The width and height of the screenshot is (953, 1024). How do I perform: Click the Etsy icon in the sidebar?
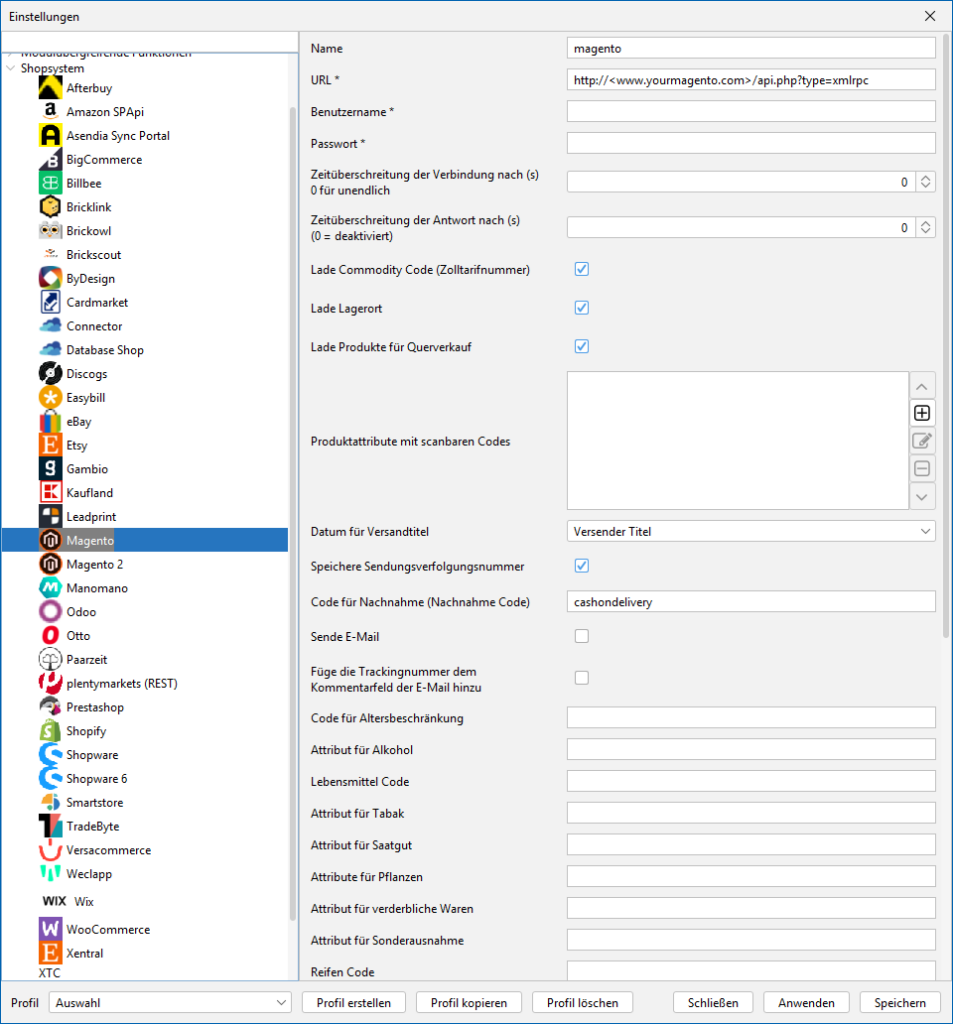coord(51,445)
